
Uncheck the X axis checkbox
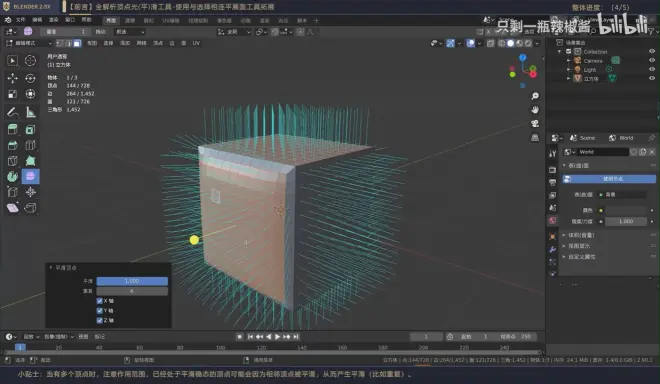[x=100, y=301]
